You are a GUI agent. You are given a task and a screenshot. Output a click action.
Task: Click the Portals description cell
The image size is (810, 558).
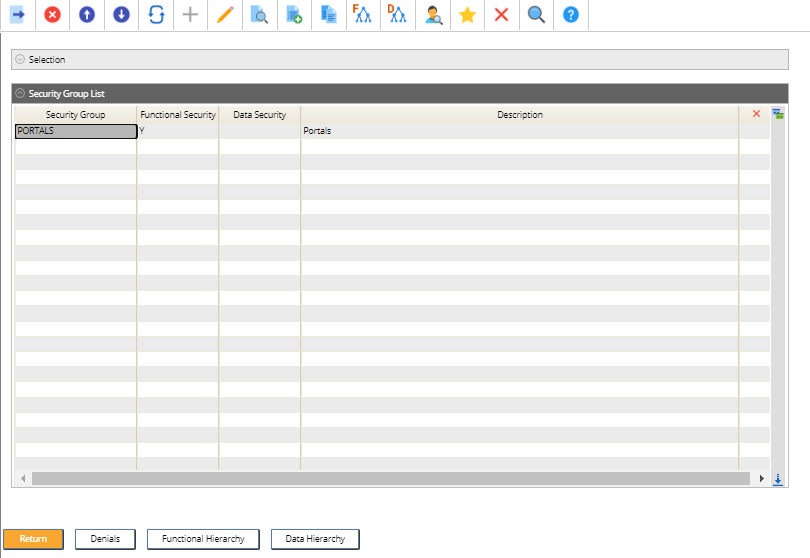(520, 131)
